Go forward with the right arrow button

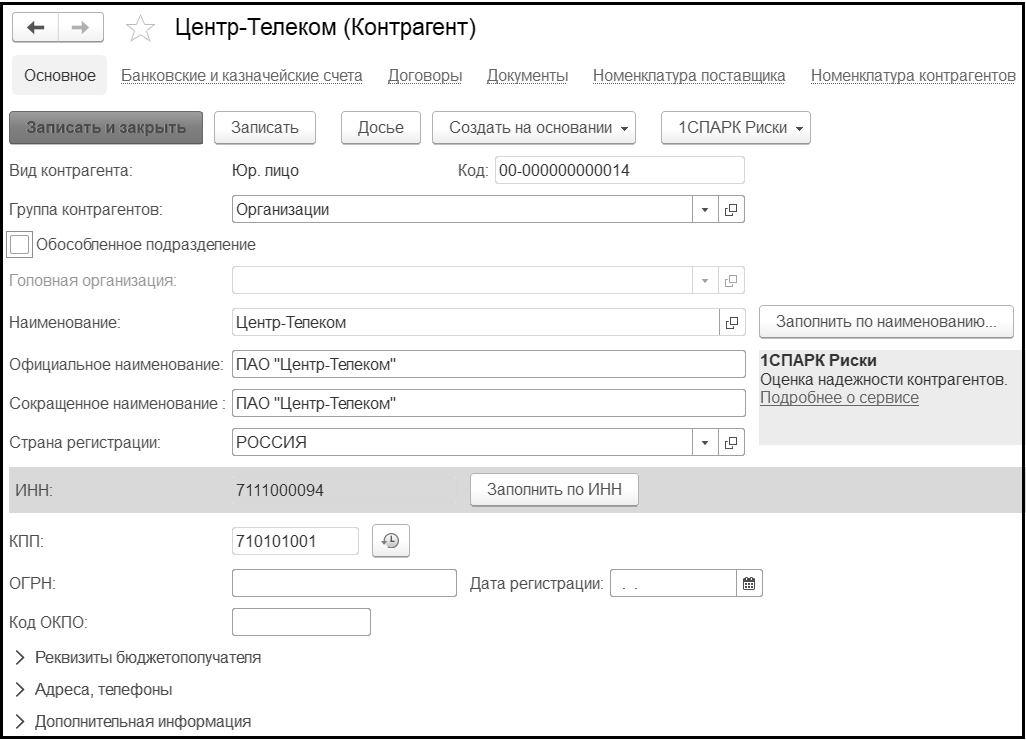pyautogui.click(x=80, y=27)
